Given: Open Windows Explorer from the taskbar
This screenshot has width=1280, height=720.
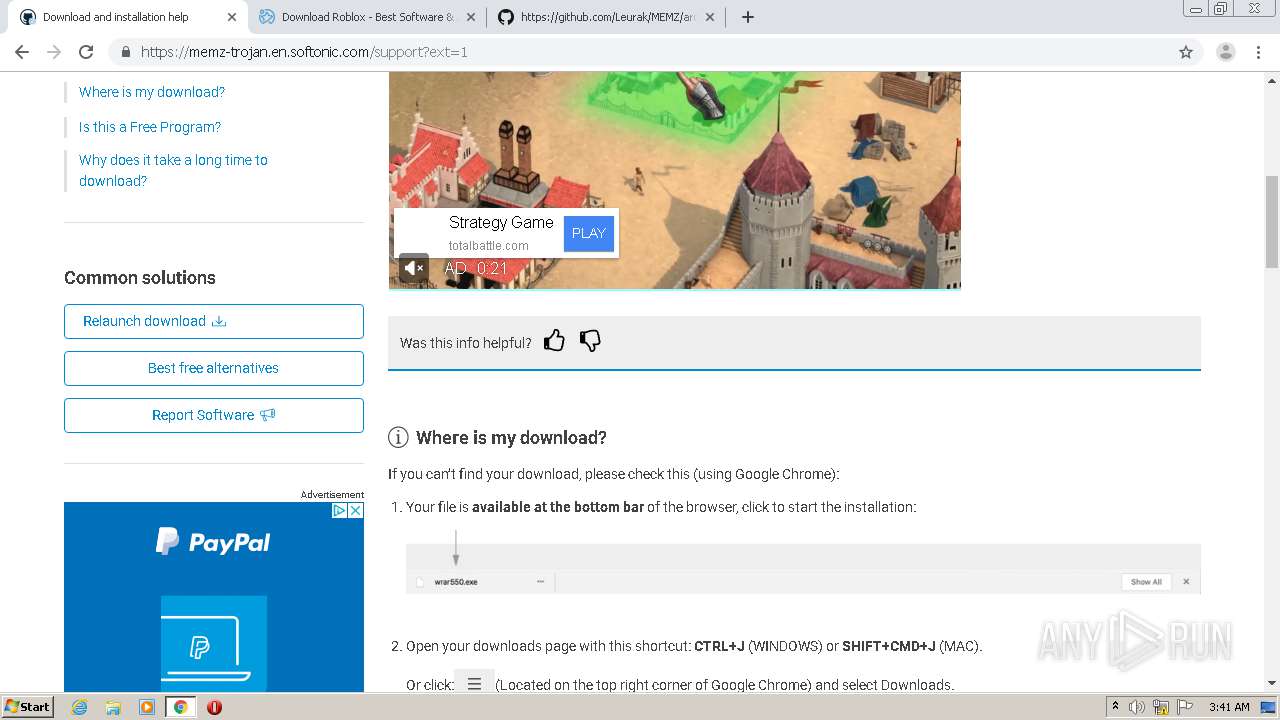Looking at the screenshot, I should pyautogui.click(x=113, y=707).
